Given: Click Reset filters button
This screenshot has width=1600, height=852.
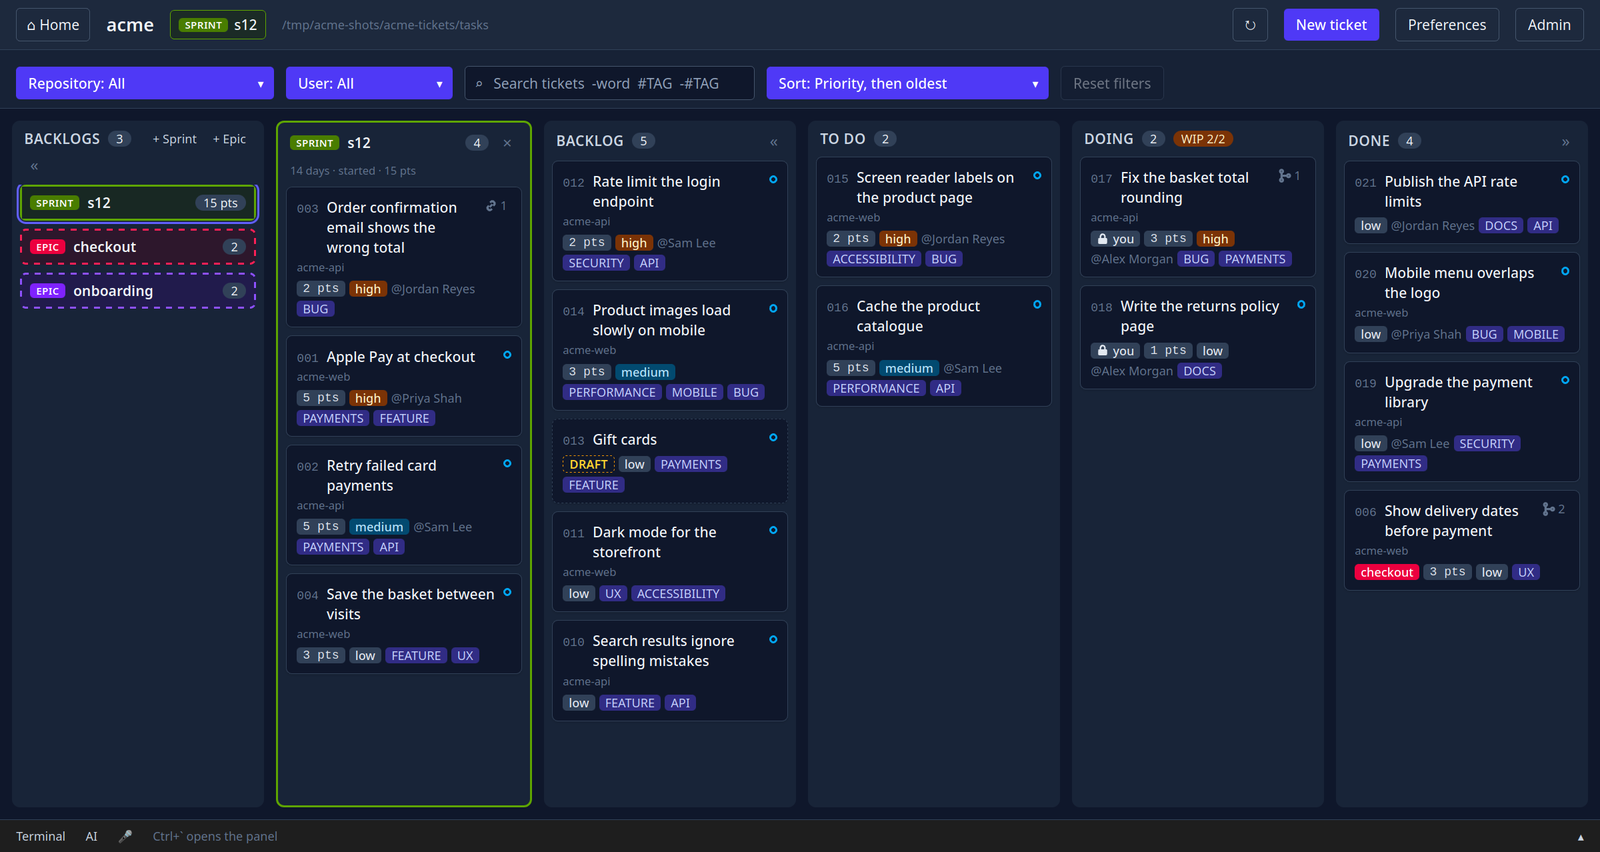Looking at the screenshot, I should pos(1112,83).
